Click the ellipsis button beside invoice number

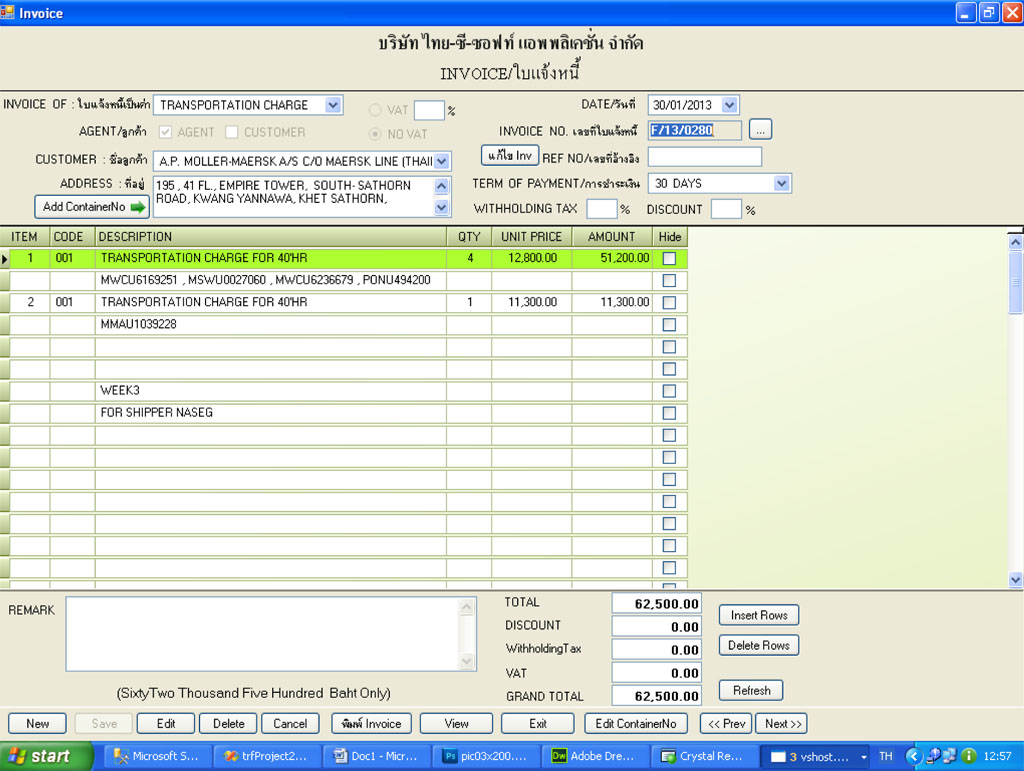(761, 130)
